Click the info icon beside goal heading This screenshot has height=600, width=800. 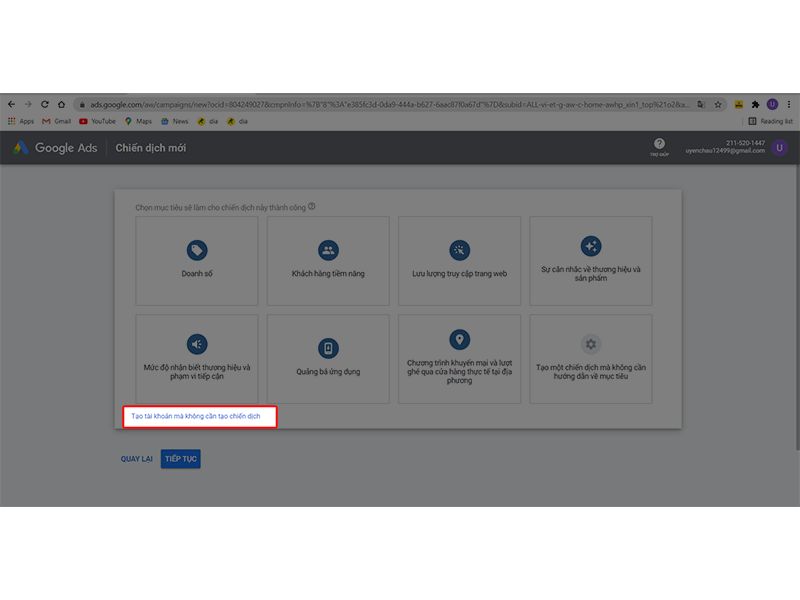pyautogui.click(x=312, y=207)
